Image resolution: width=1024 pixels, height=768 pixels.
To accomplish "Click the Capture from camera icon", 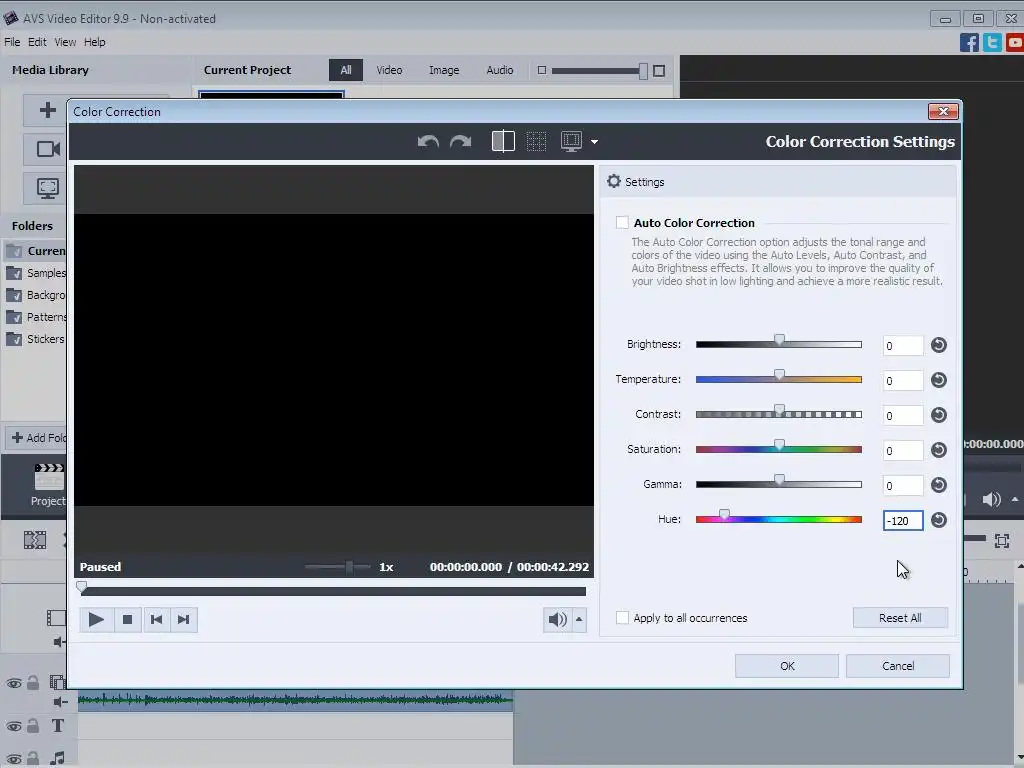I will (47, 149).
